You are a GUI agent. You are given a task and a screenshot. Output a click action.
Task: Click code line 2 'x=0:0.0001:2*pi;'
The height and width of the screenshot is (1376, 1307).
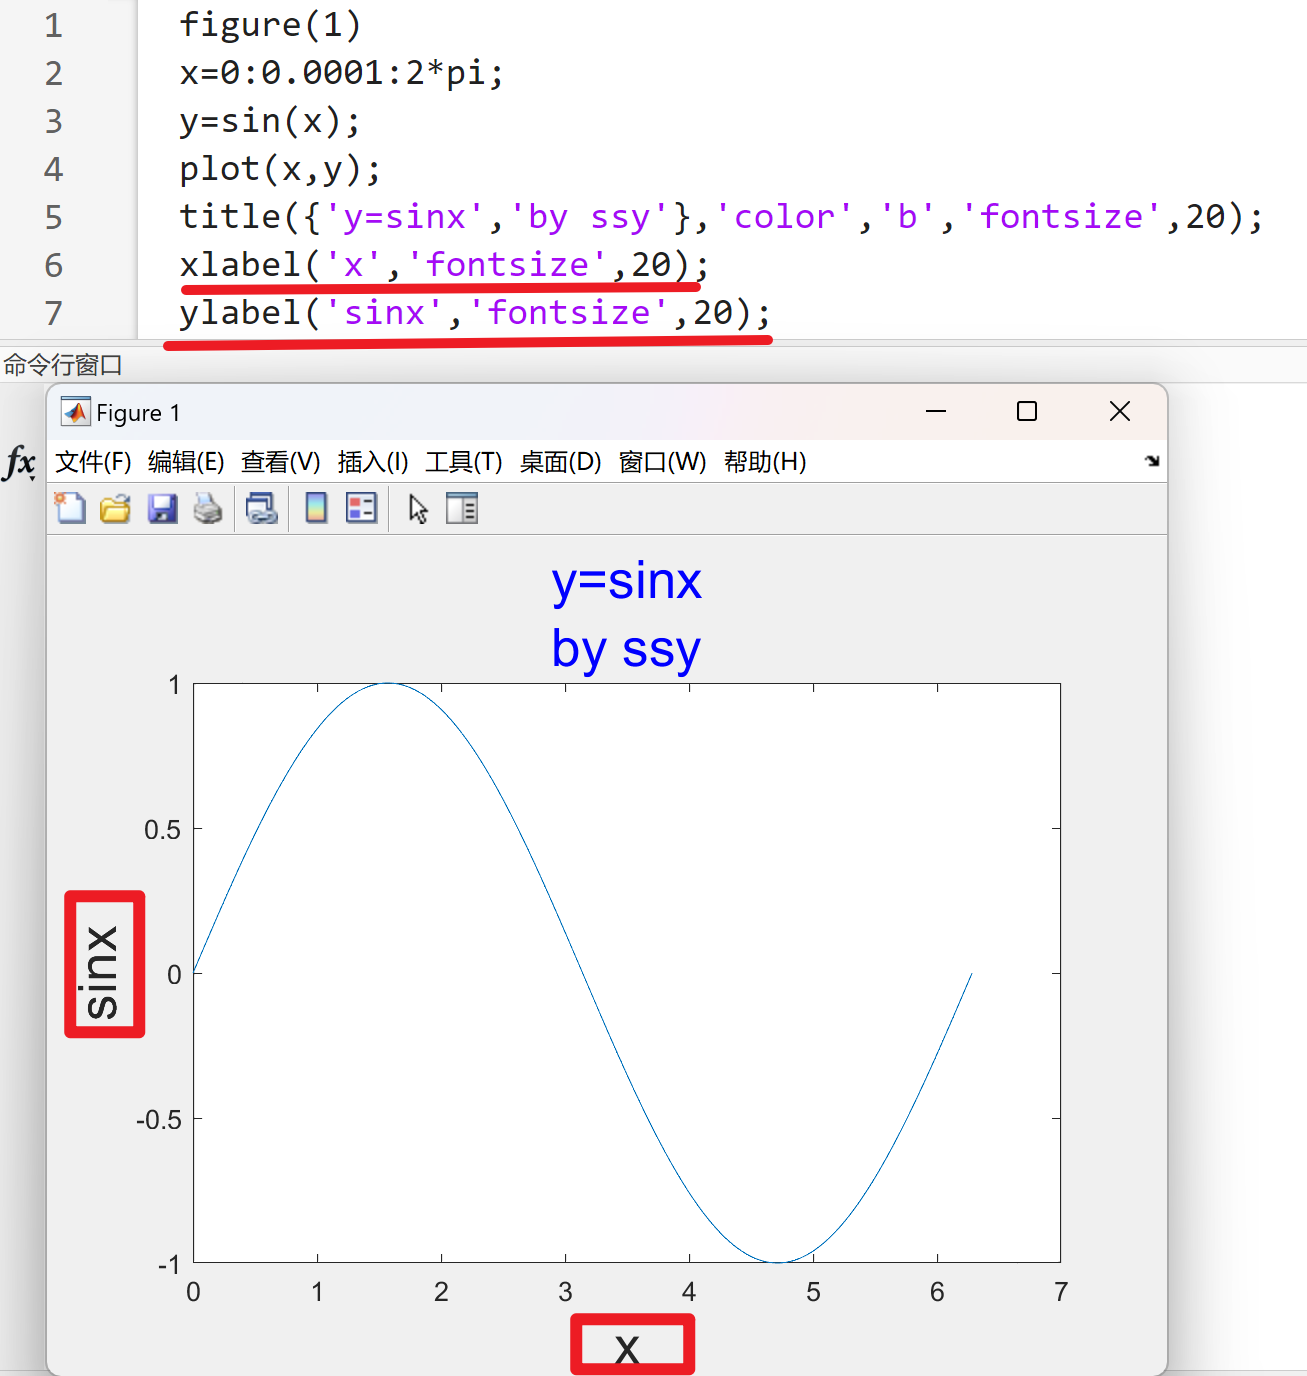point(342,73)
